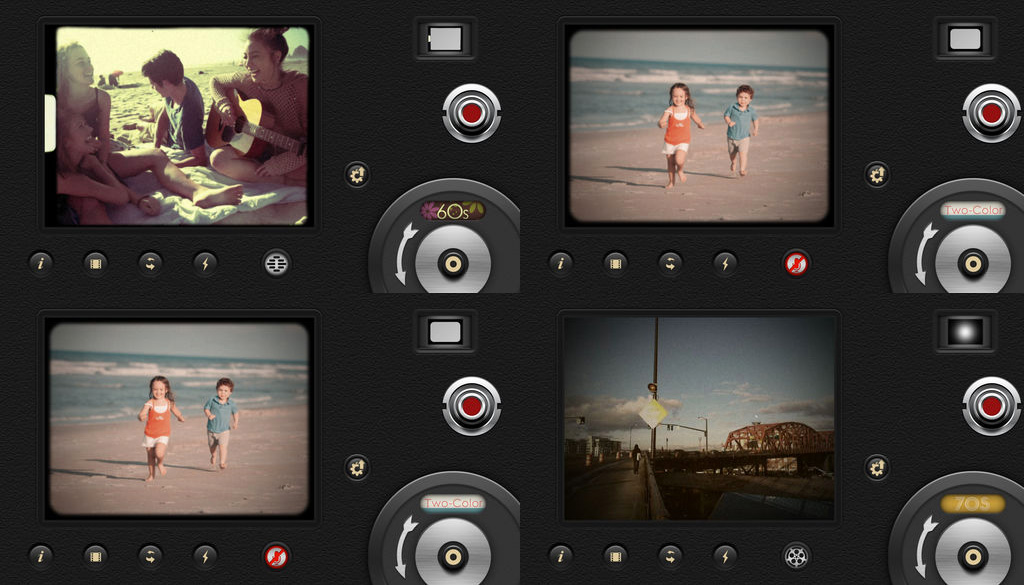This screenshot has height=585, width=1024.
Task: Hit record in lower-left Two-Color panel
Action: click(472, 406)
